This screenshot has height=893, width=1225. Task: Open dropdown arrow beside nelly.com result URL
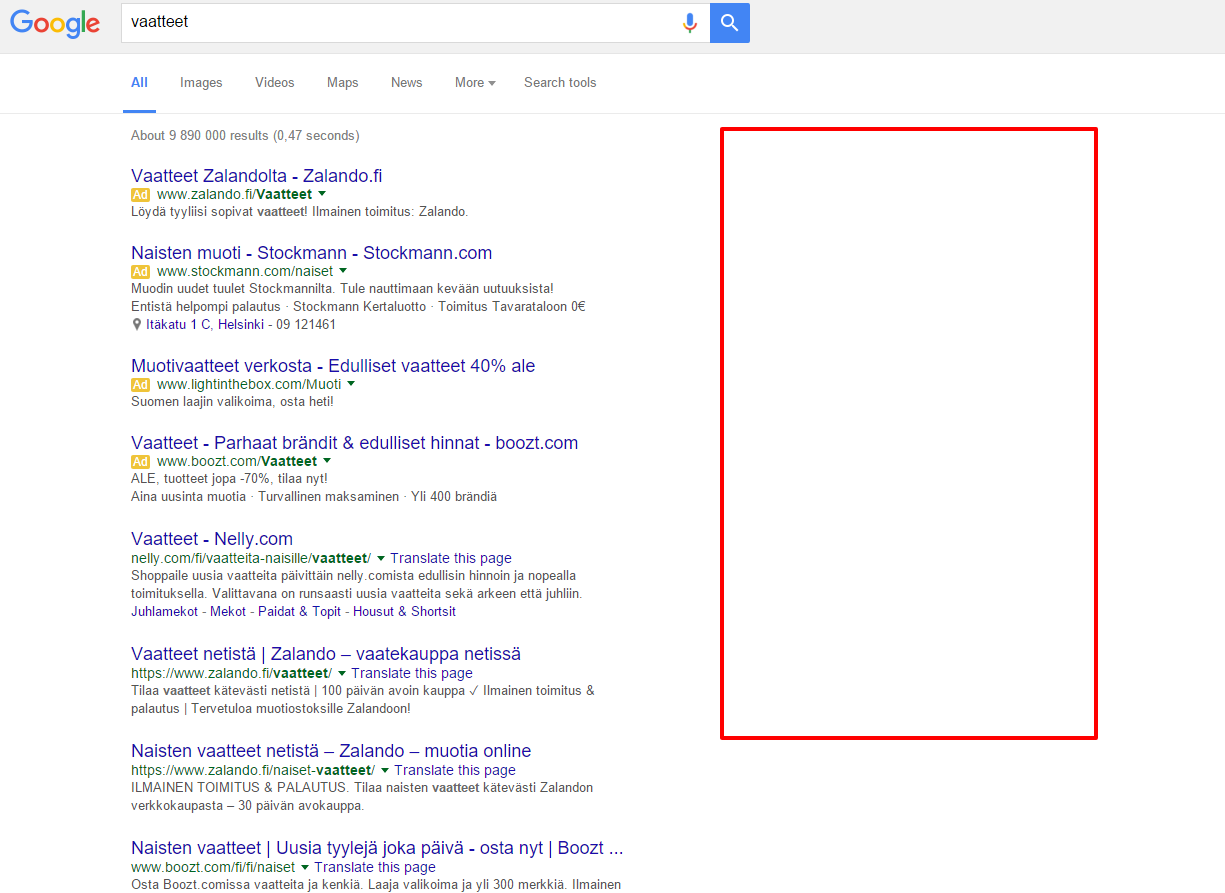(381, 558)
